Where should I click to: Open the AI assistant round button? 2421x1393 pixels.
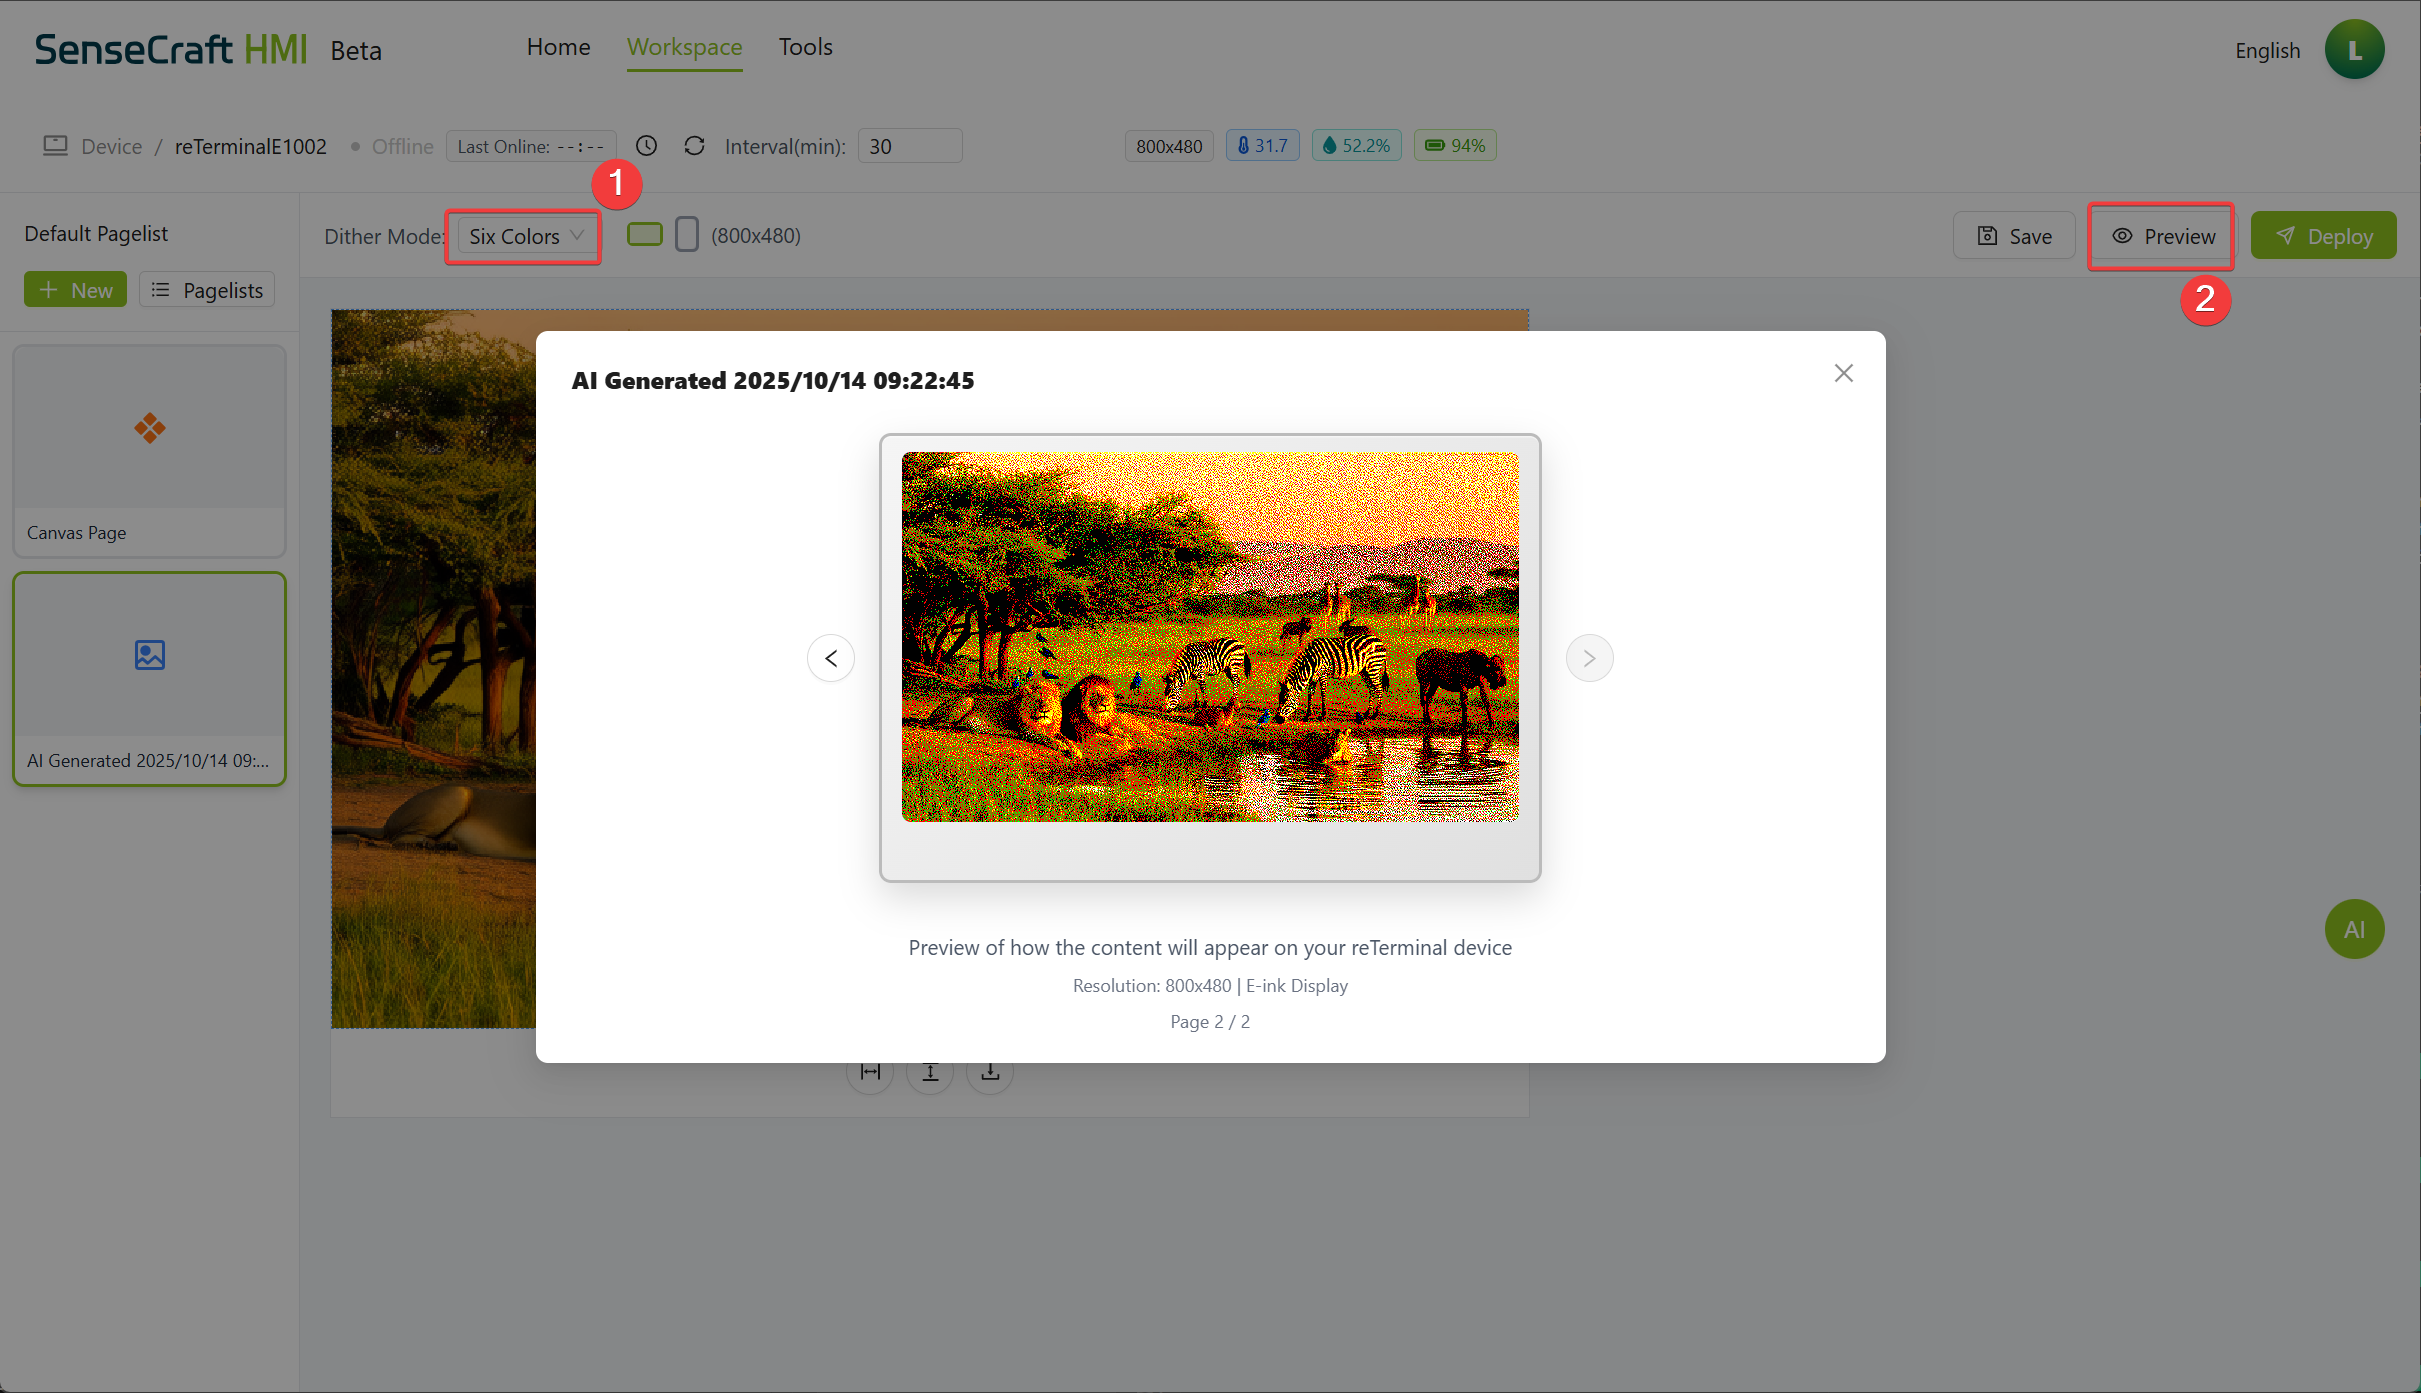2354,929
